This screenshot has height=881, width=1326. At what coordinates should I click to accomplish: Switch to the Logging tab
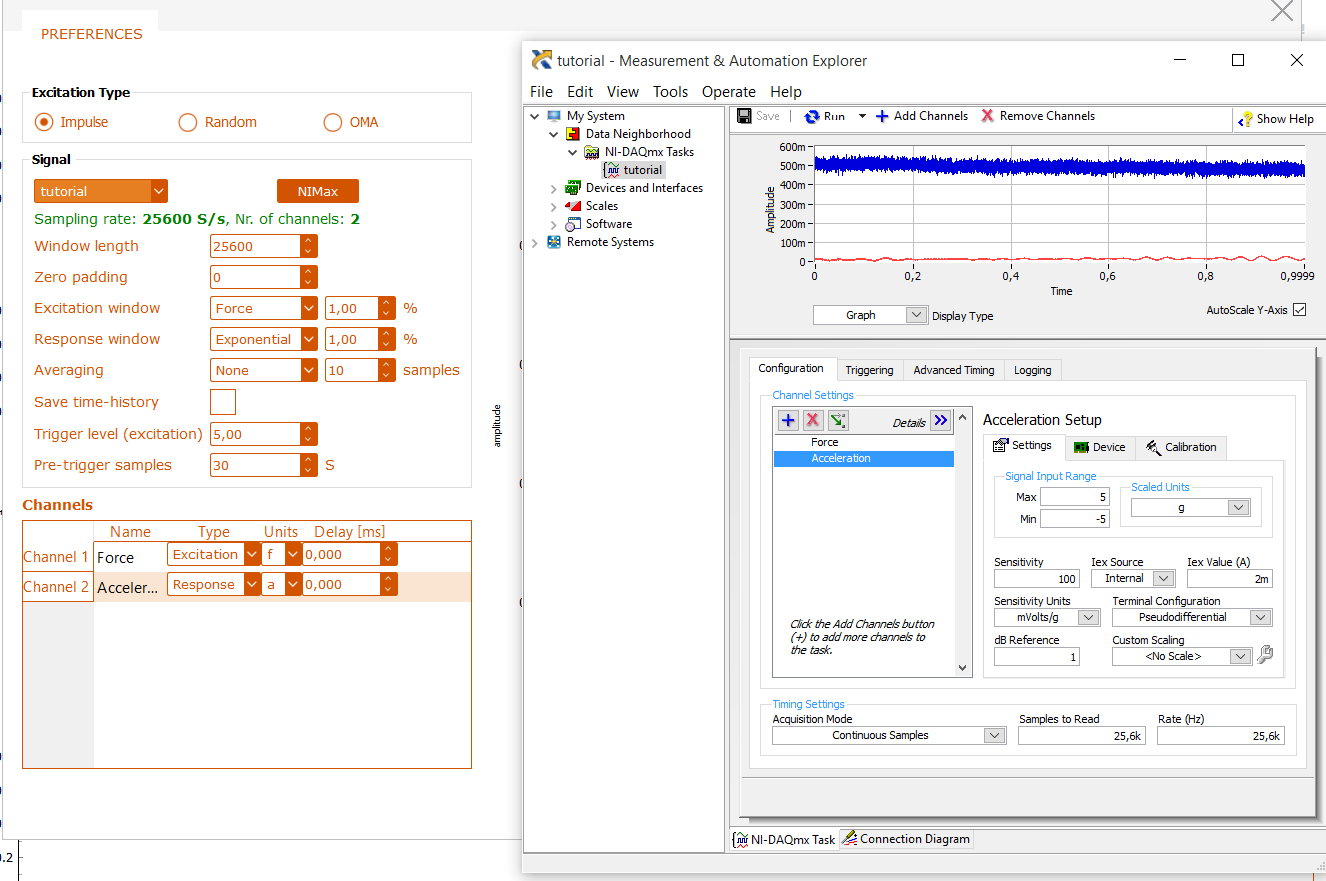(x=1032, y=370)
